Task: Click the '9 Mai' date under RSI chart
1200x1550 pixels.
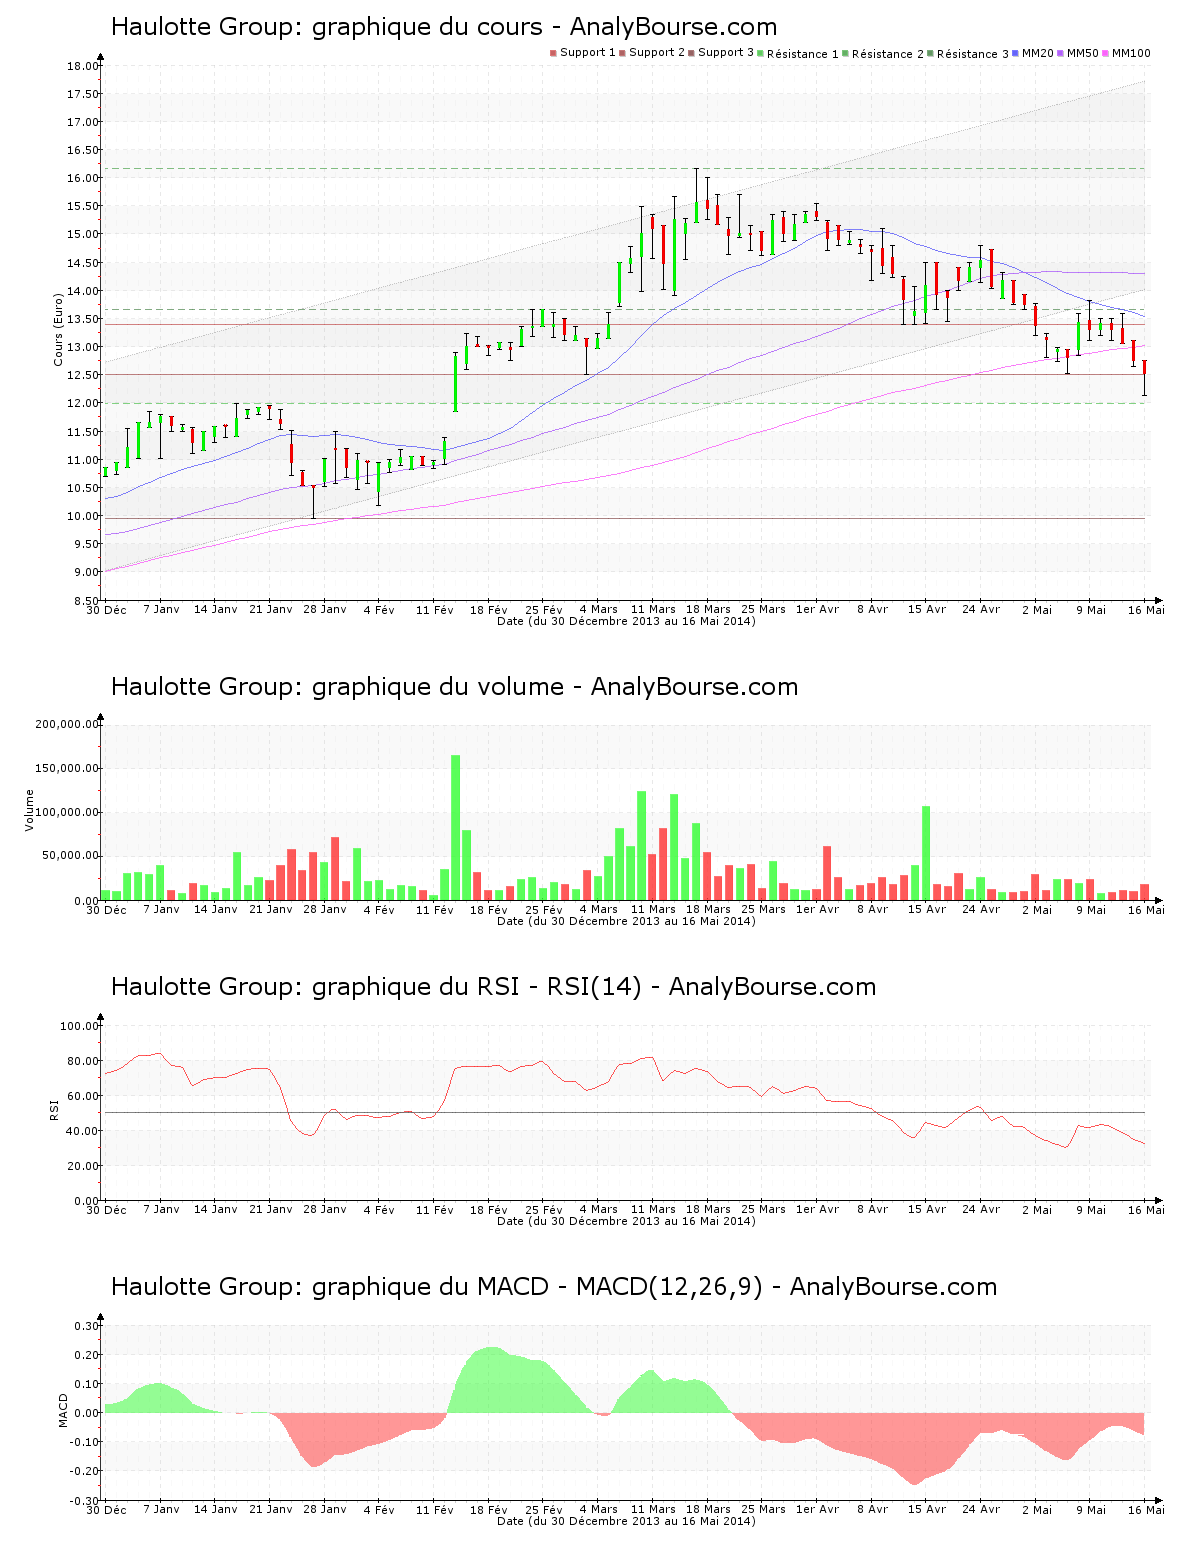Action: (1091, 1210)
